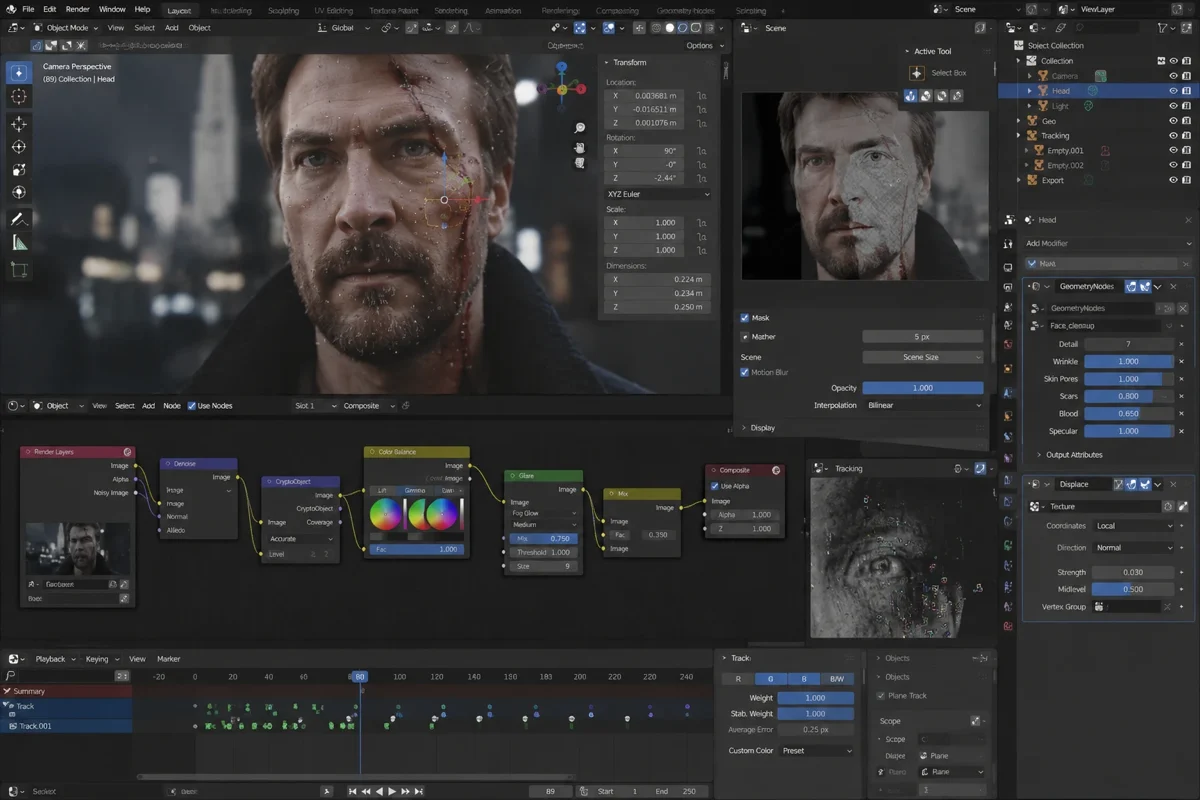This screenshot has height=800, width=1200.
Task: Switch to the UV Editing workspace tab
Action: point(333,10)
